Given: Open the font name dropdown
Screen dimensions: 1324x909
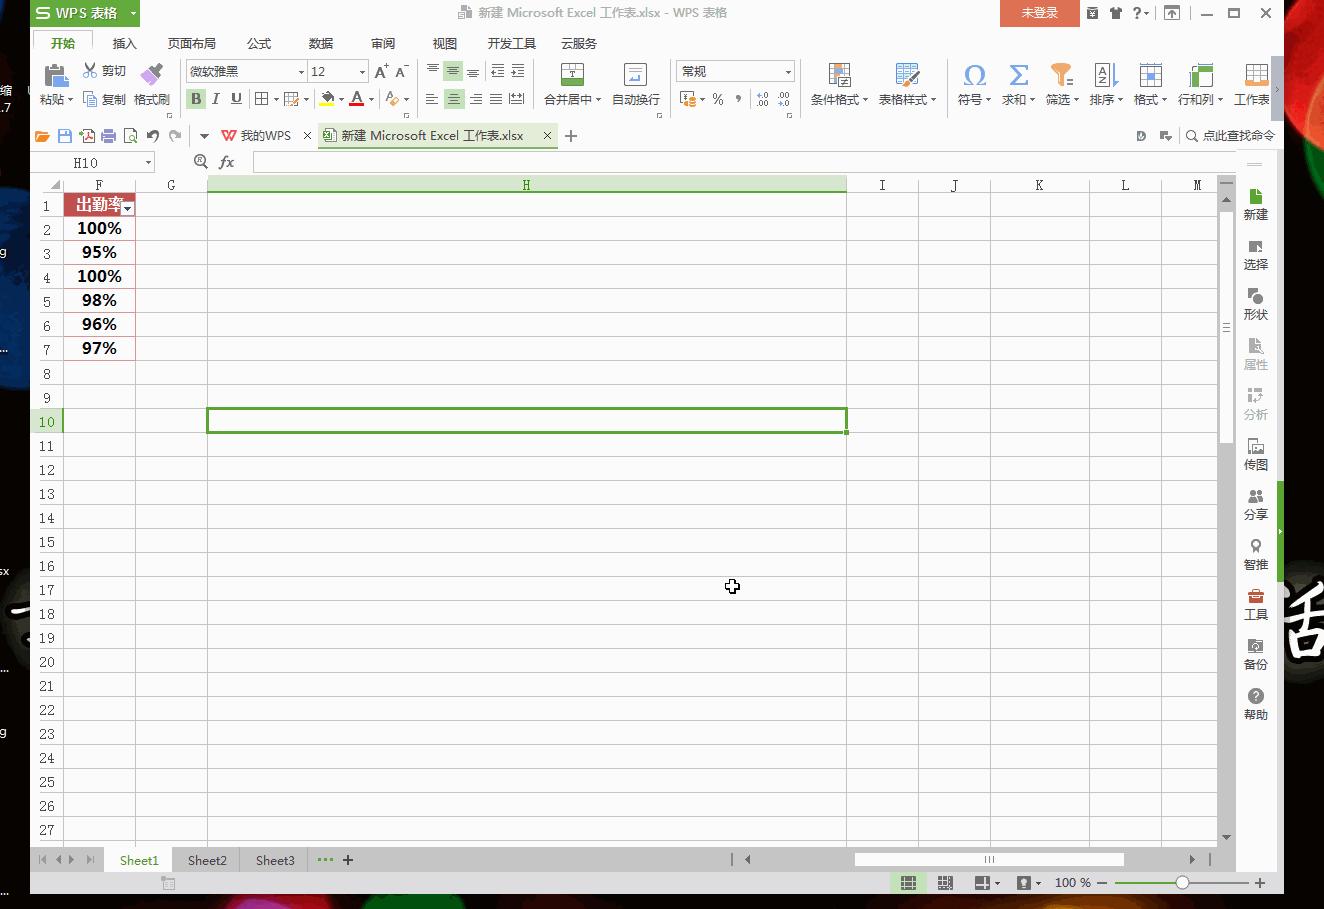Looking at the screenshot, I should 301,72.
